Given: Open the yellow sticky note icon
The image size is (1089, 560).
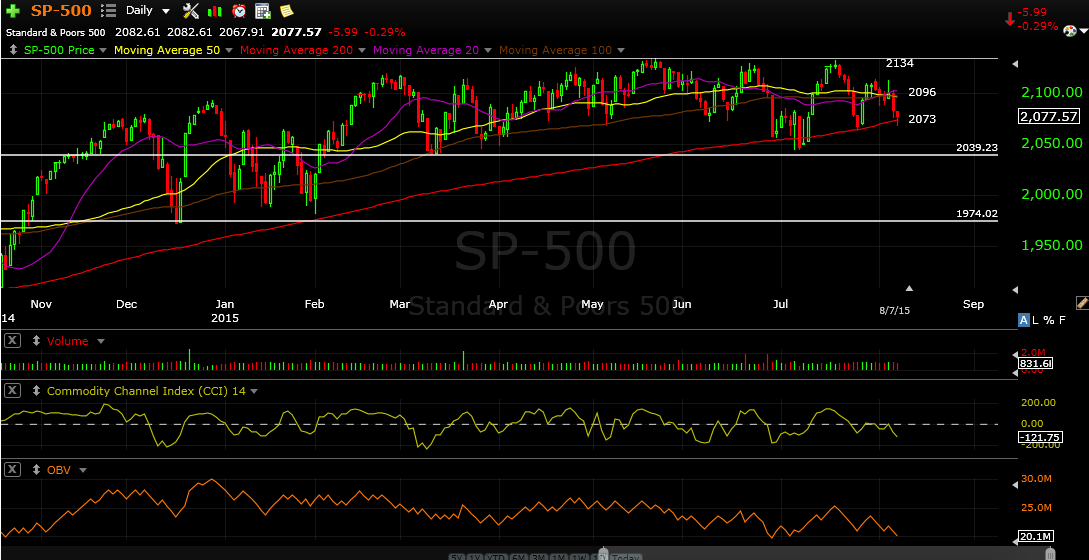Looking at the screenshot, I should click(x=286, y=10).
